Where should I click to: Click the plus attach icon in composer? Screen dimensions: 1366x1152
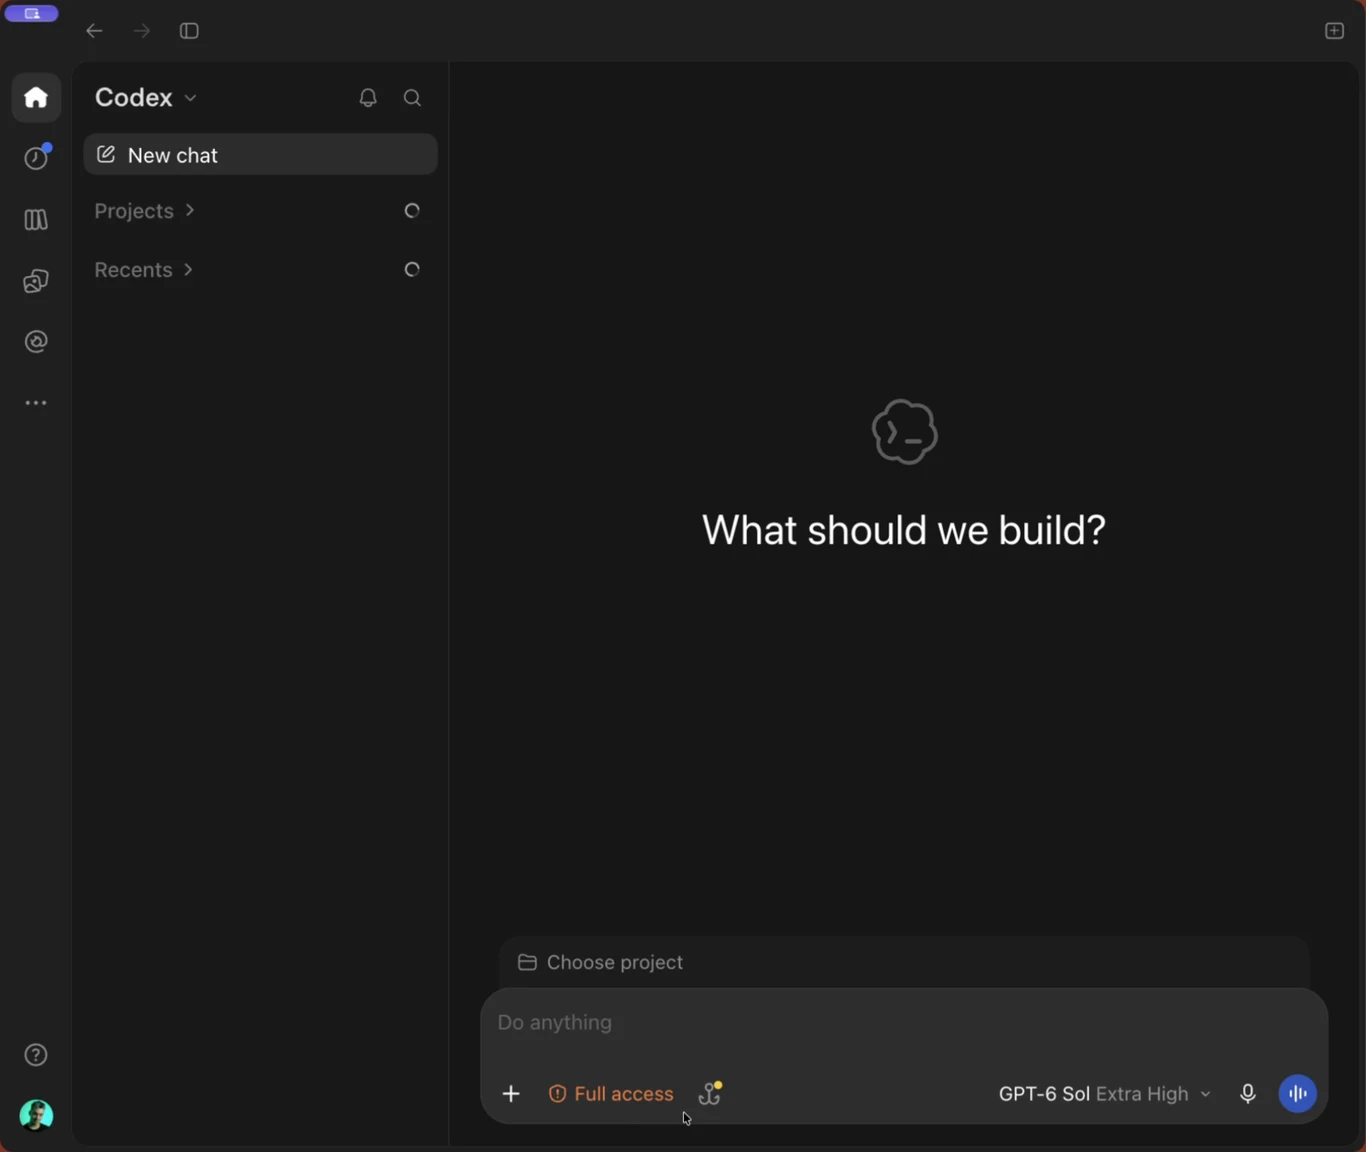coord(511,1094)
